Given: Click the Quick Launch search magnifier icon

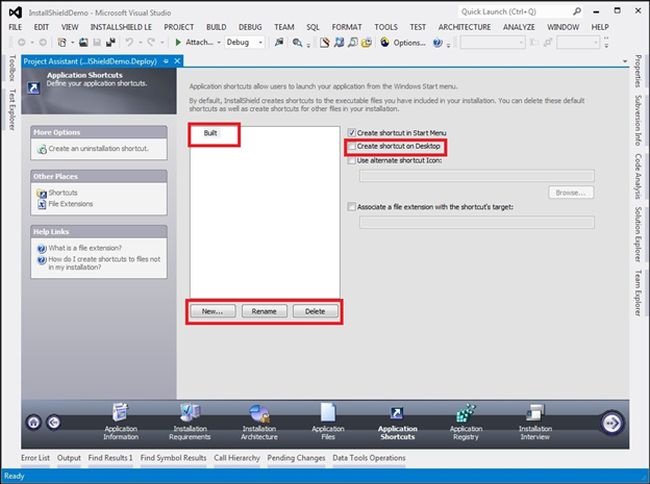Looking at the screenshot, I should 577,12.
